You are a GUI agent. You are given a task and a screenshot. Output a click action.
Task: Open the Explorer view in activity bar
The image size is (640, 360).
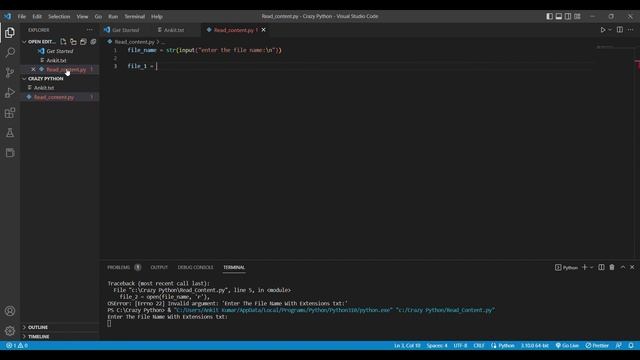click(10, 33)
